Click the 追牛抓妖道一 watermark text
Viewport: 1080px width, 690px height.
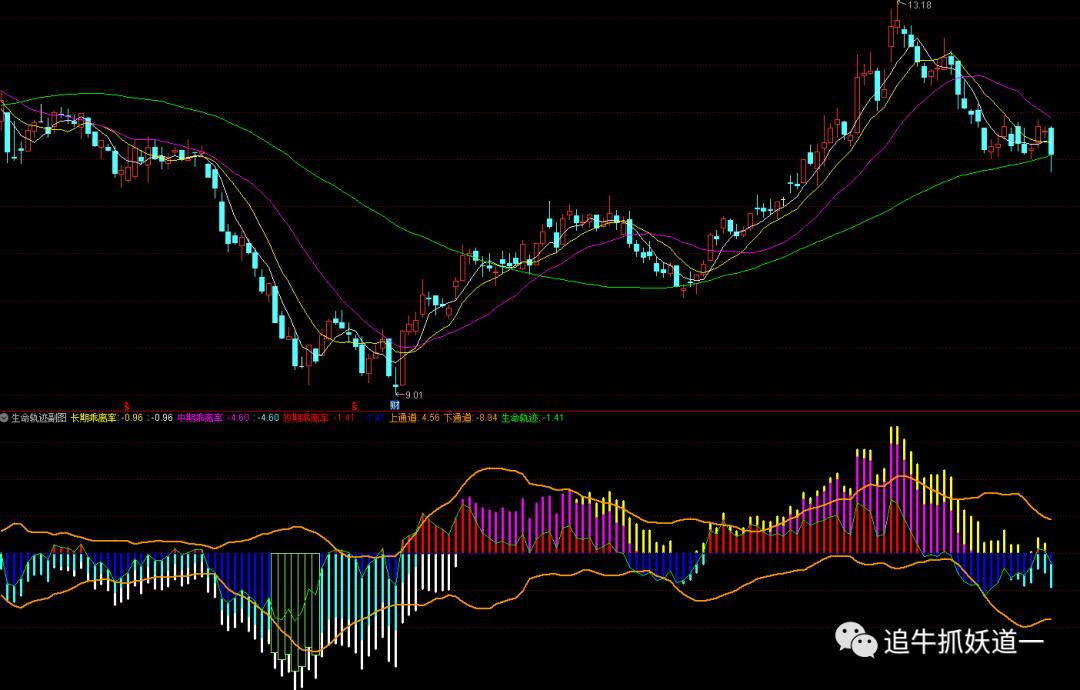[963, 640]
